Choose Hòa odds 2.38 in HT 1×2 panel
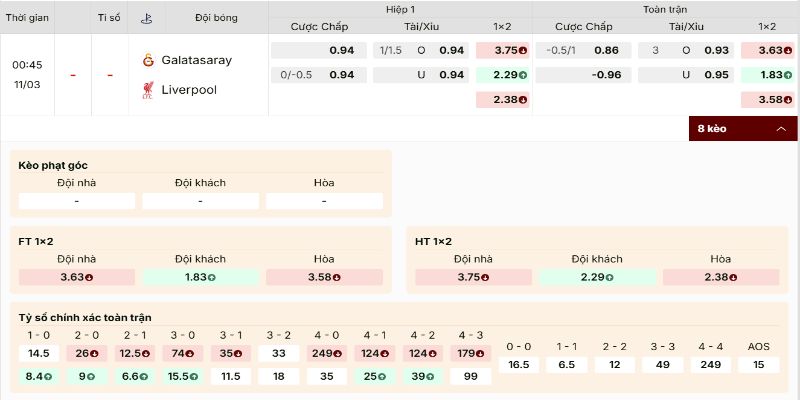The width and height of the screenshot is (800, 400). [x=720, y=277]
